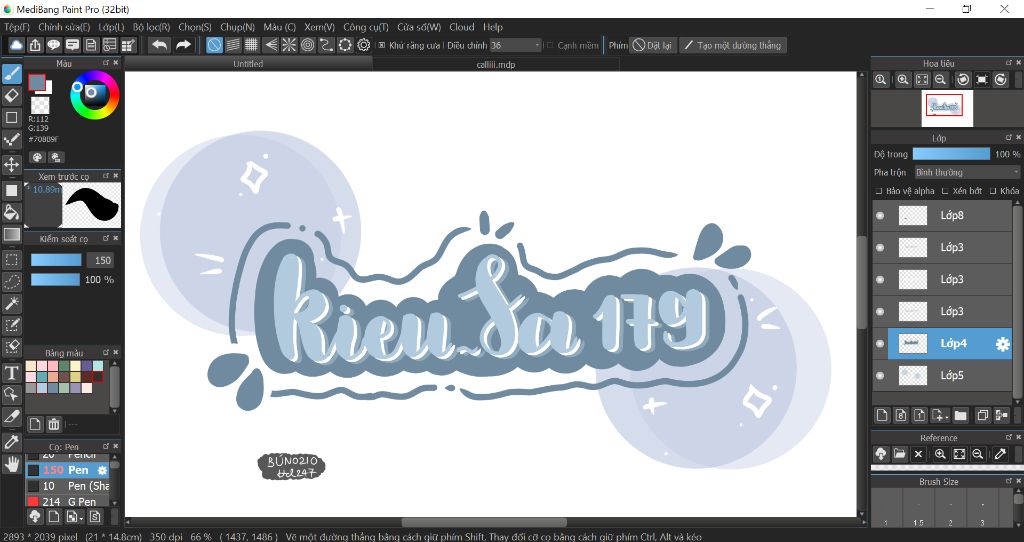Open the Tệp(F) menu
The width and height of the screenshot is (1024, 542).
[17, 27]
